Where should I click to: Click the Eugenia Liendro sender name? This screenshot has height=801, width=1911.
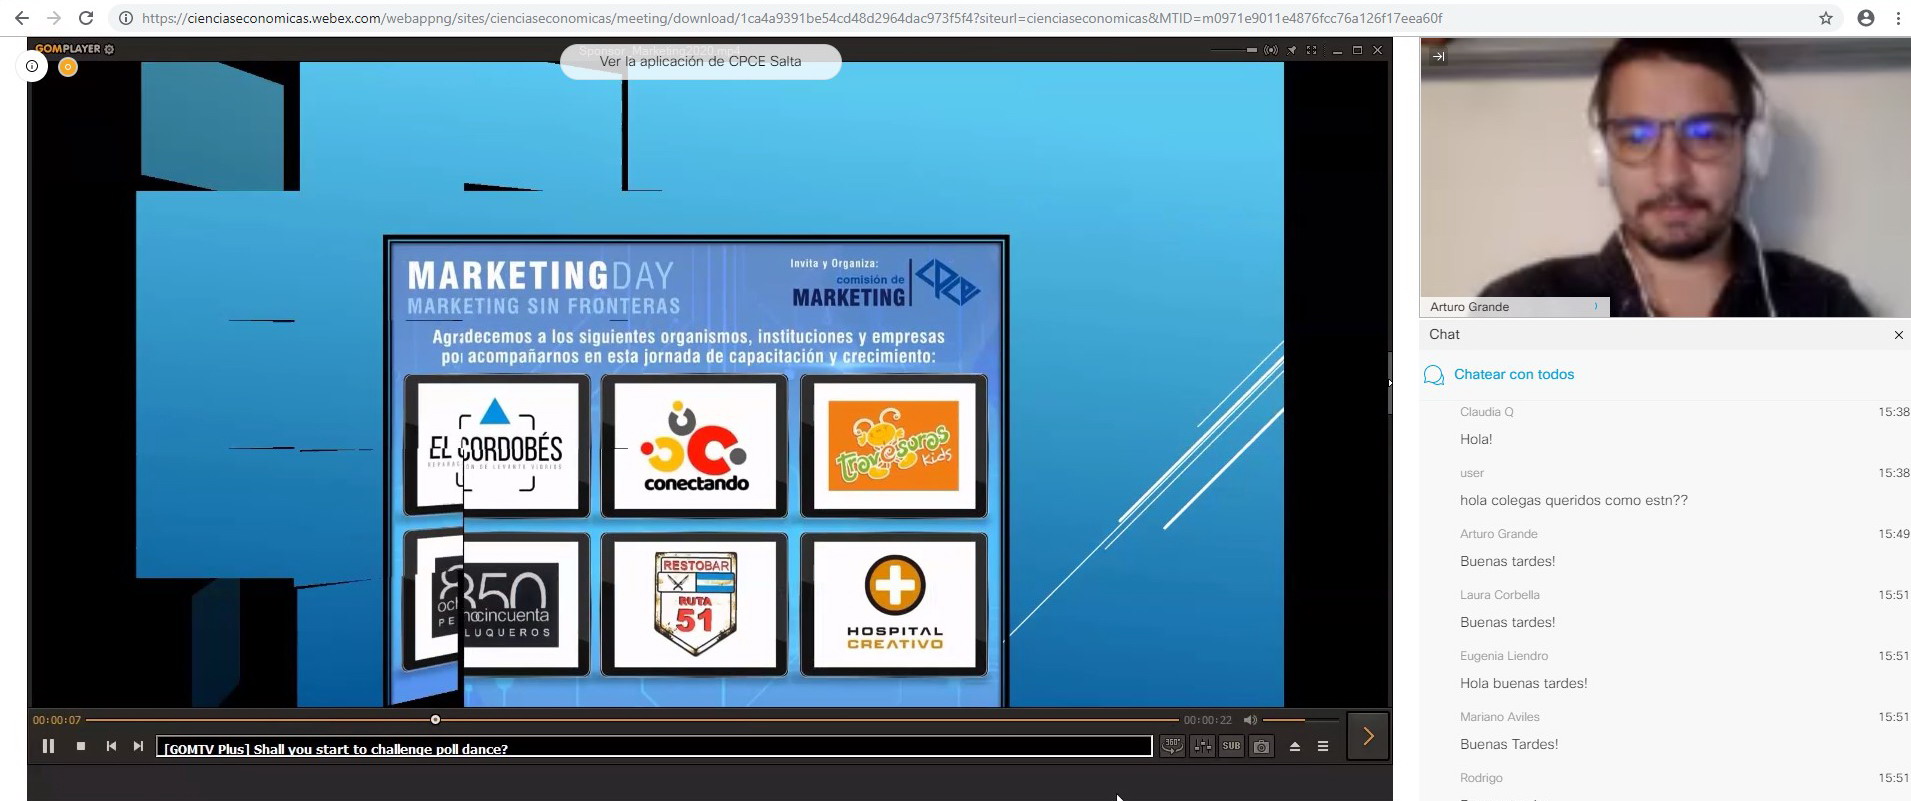point(1504,656)
